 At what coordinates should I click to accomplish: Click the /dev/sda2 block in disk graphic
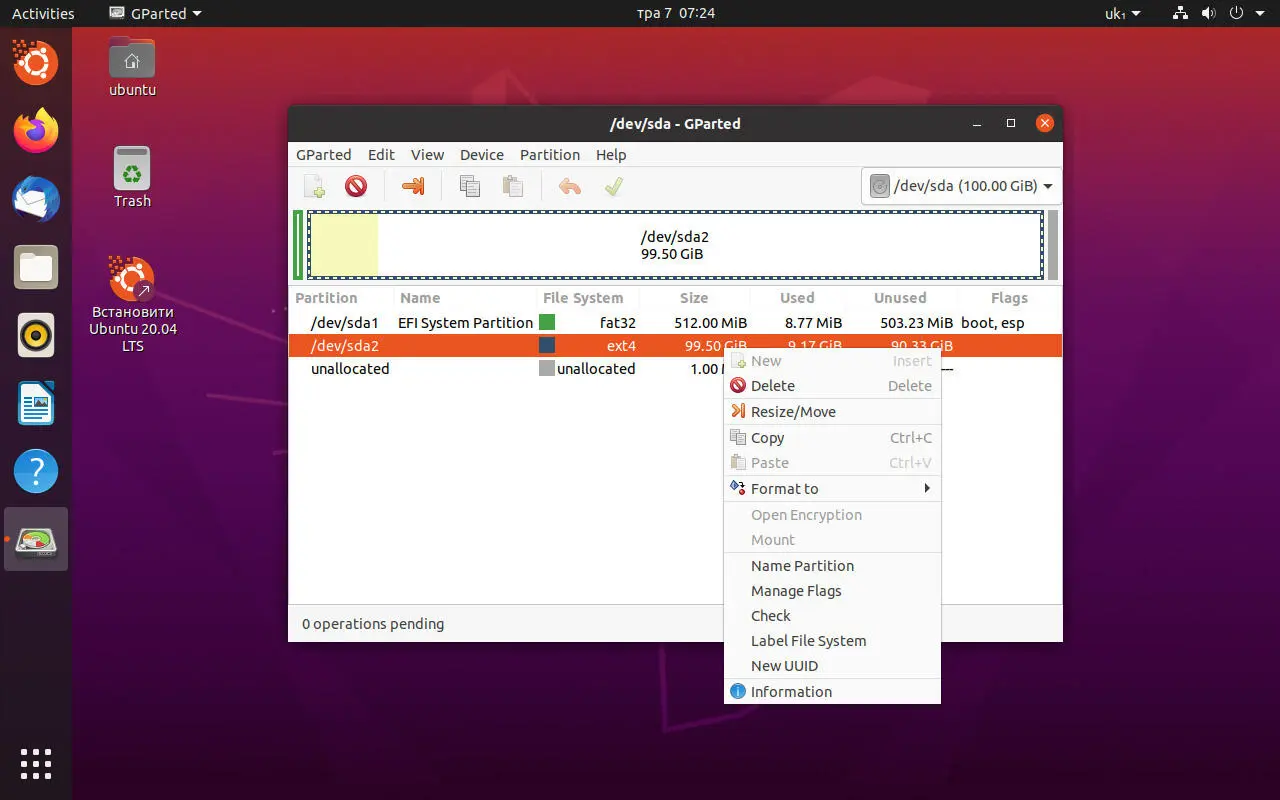point(675,245)
